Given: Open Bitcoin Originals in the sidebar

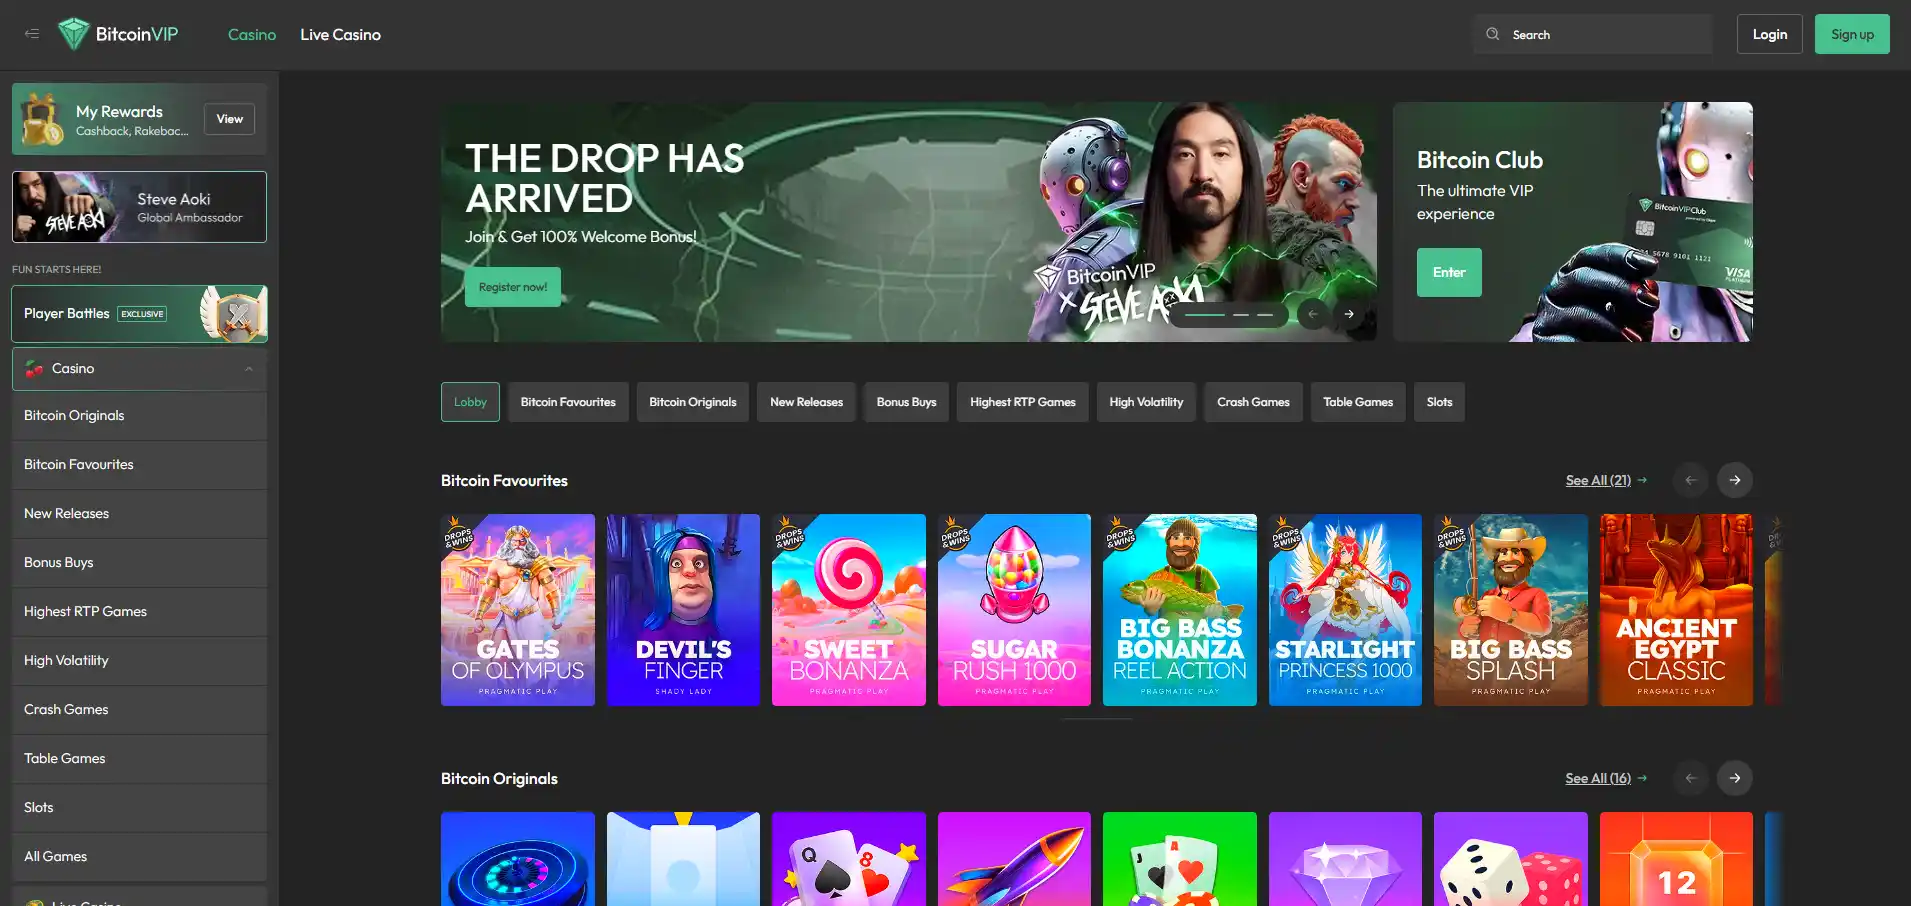Looking at the screenshot, I should 139,416.
